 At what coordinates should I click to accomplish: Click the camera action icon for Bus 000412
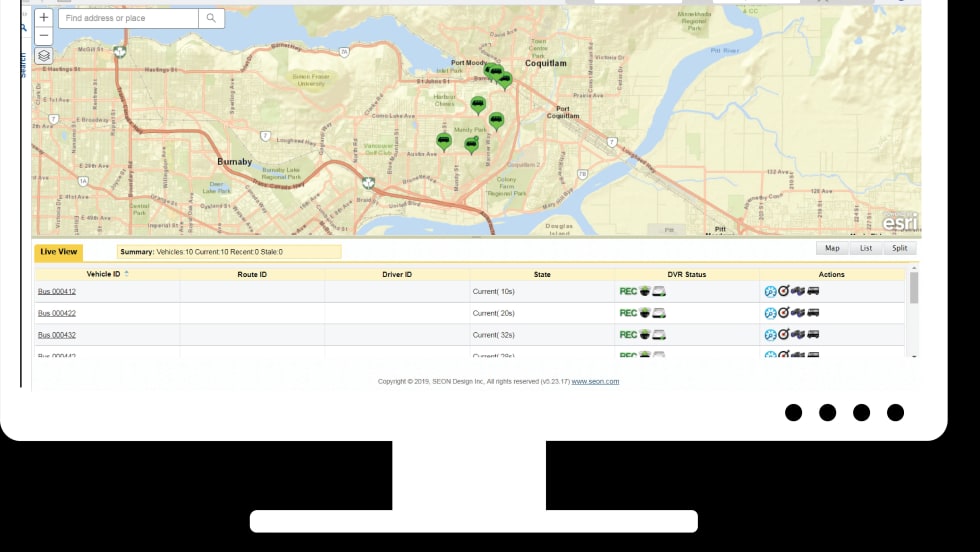(798, 291)
